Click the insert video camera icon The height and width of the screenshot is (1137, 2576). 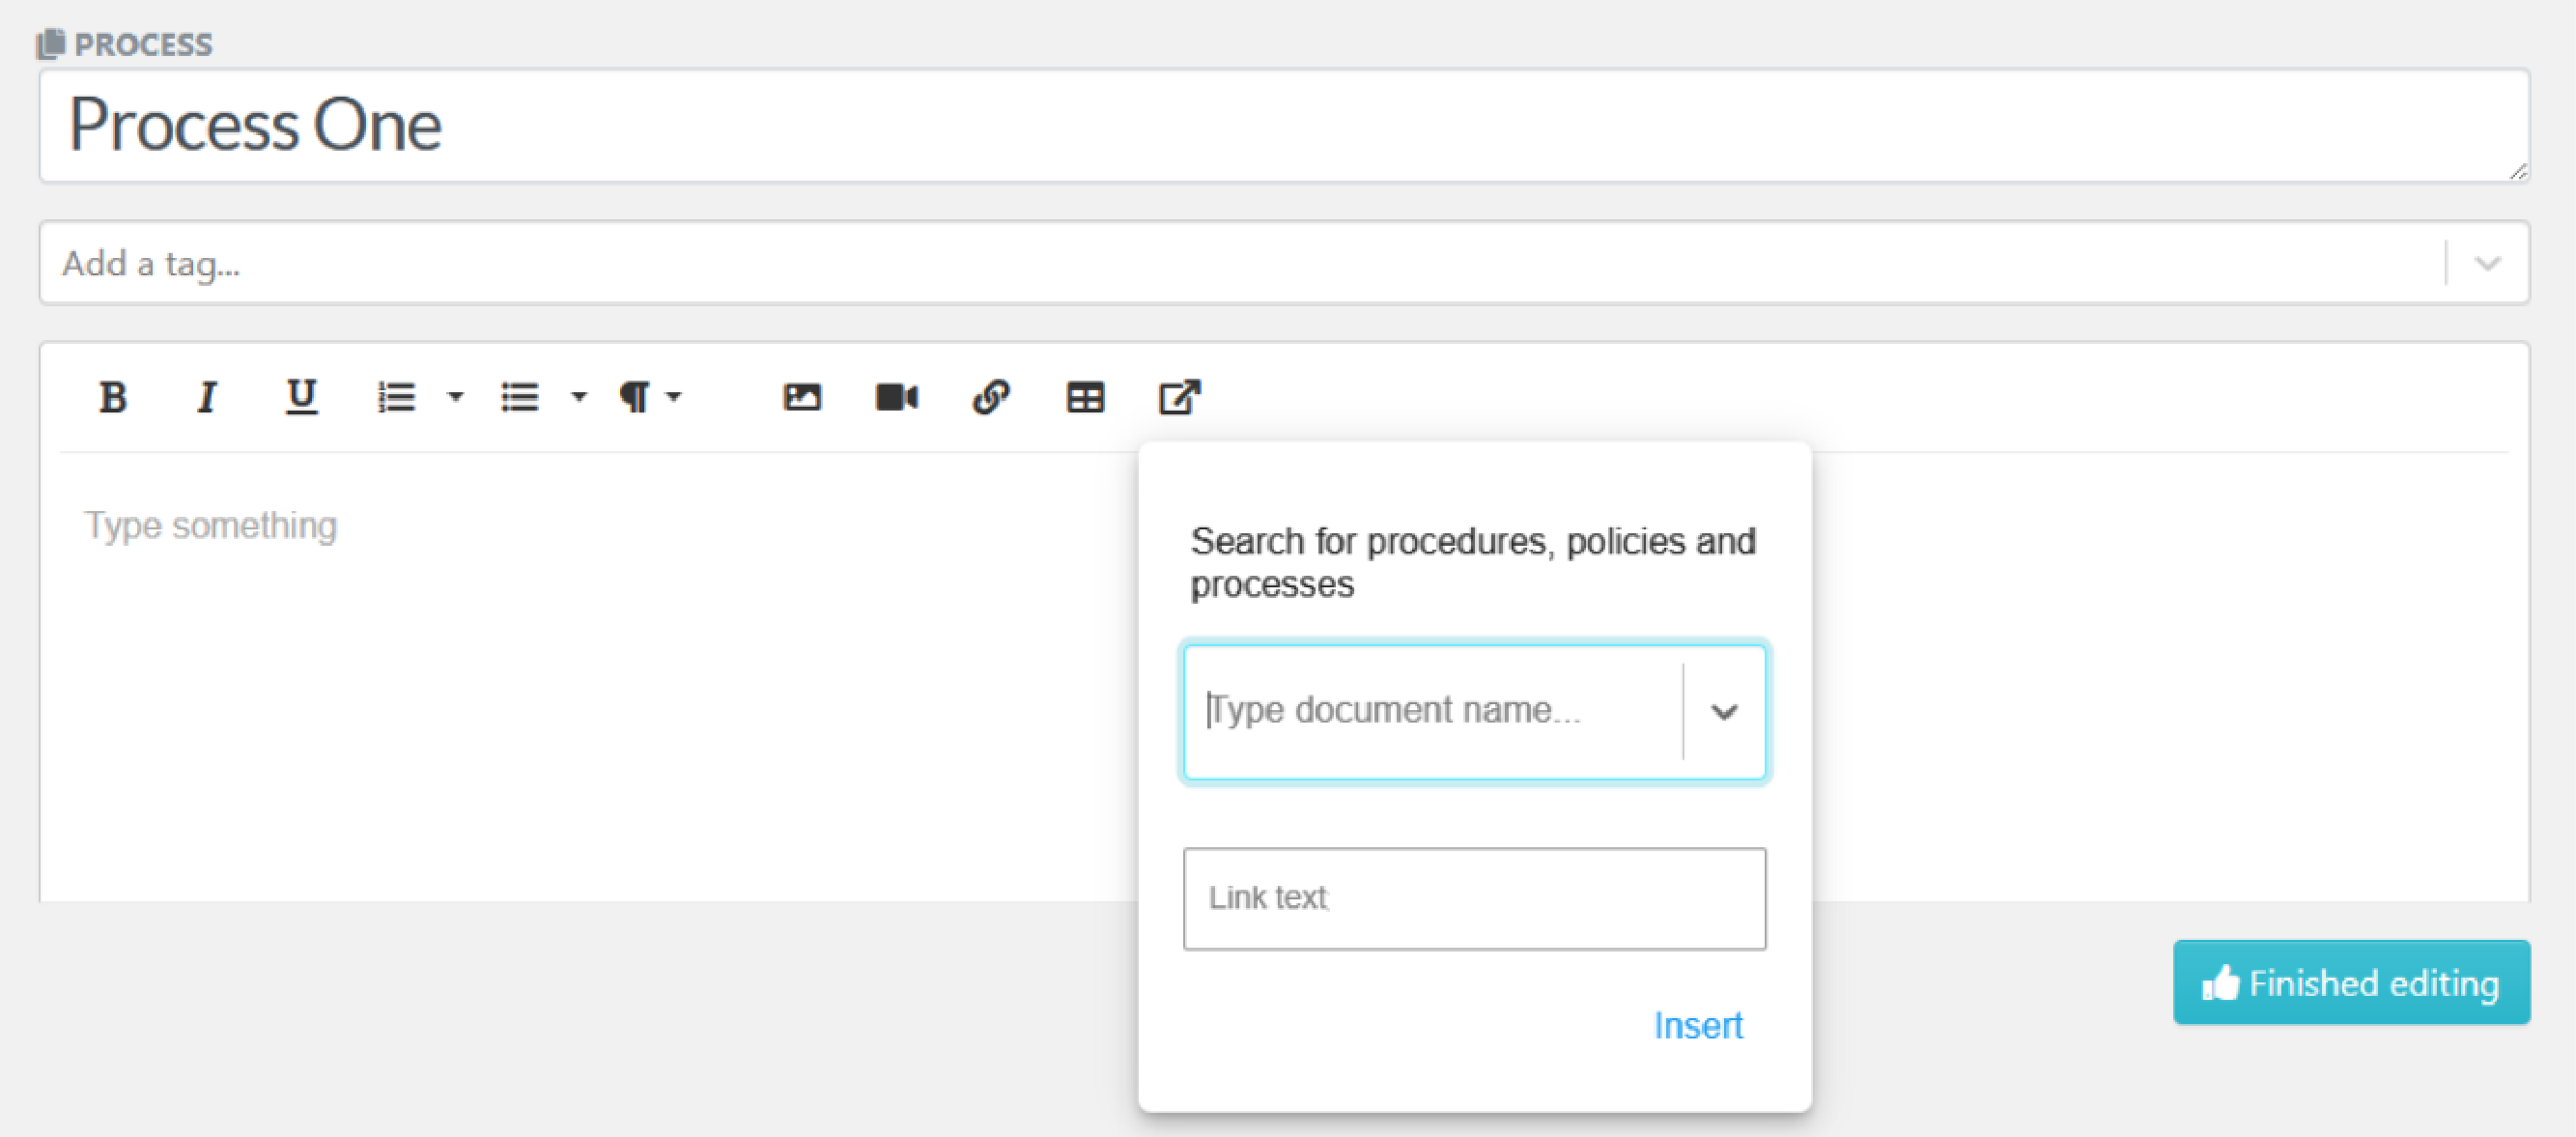click(896, 397)
